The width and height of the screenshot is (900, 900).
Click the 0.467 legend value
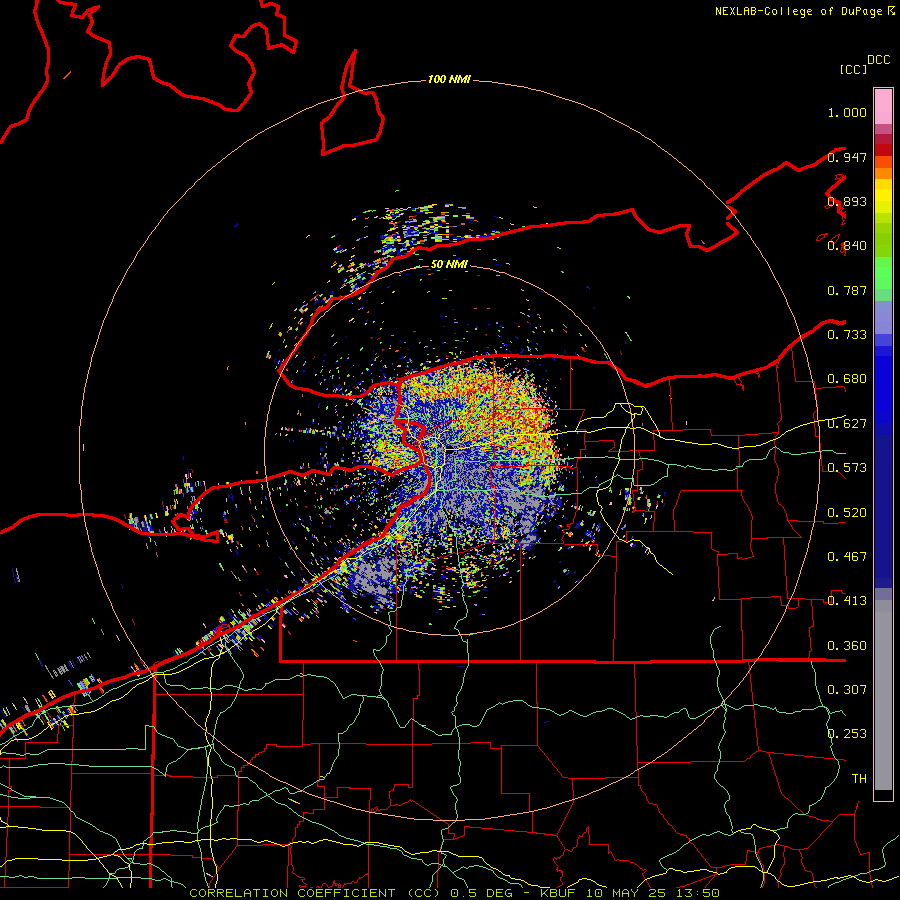pos(847,557)
